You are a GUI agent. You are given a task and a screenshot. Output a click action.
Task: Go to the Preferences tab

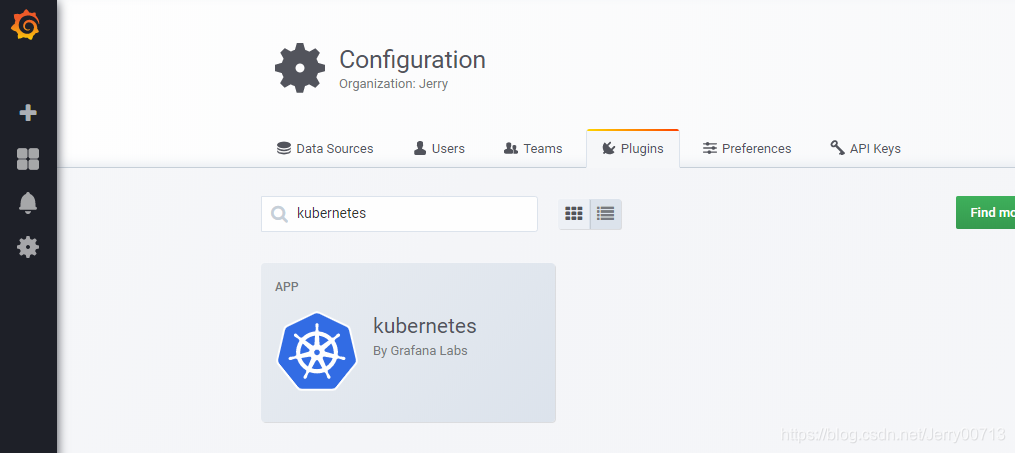[747, 149]
